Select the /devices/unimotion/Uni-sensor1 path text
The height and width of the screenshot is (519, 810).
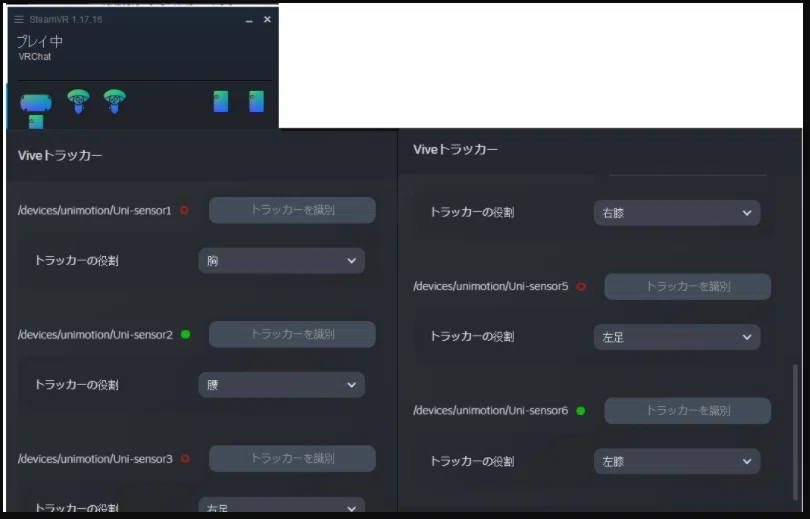pos(95,210)
